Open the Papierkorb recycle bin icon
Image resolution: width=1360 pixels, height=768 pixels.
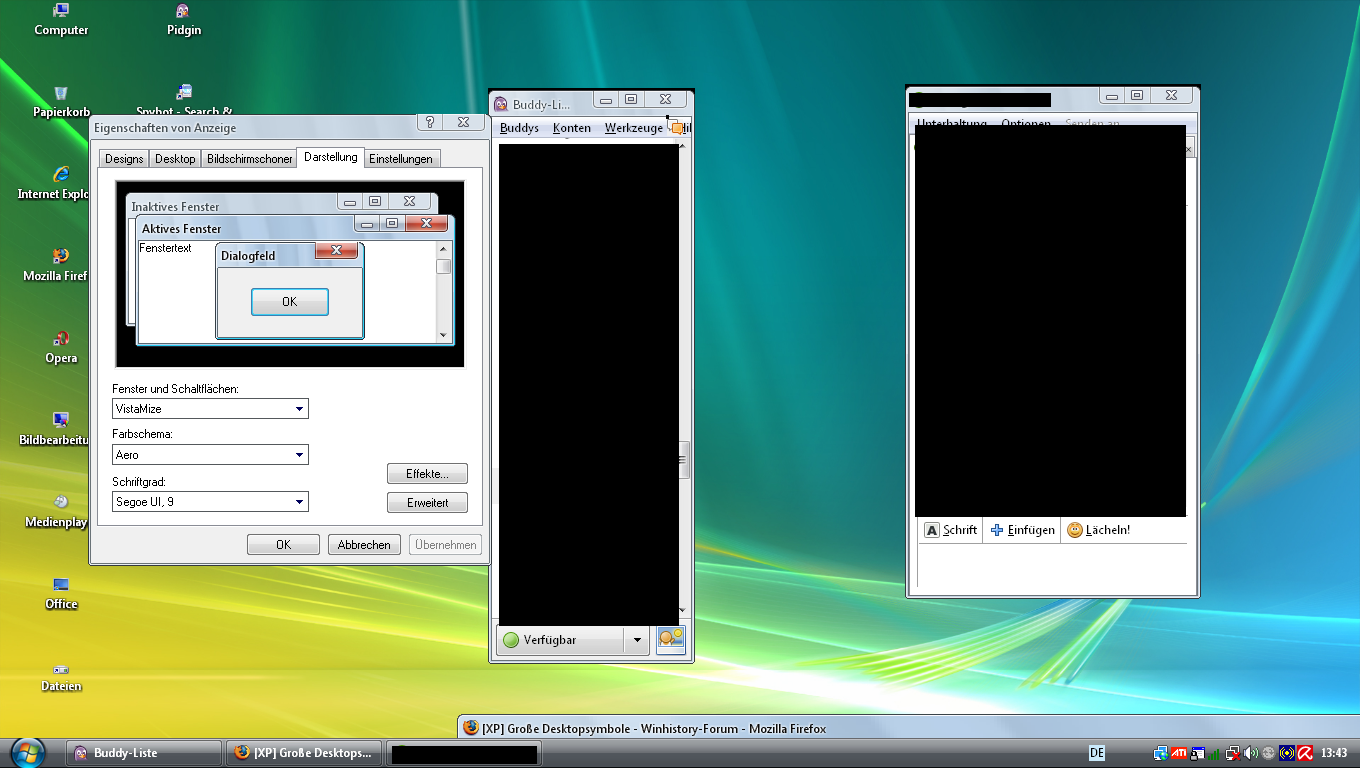[61, 94]
